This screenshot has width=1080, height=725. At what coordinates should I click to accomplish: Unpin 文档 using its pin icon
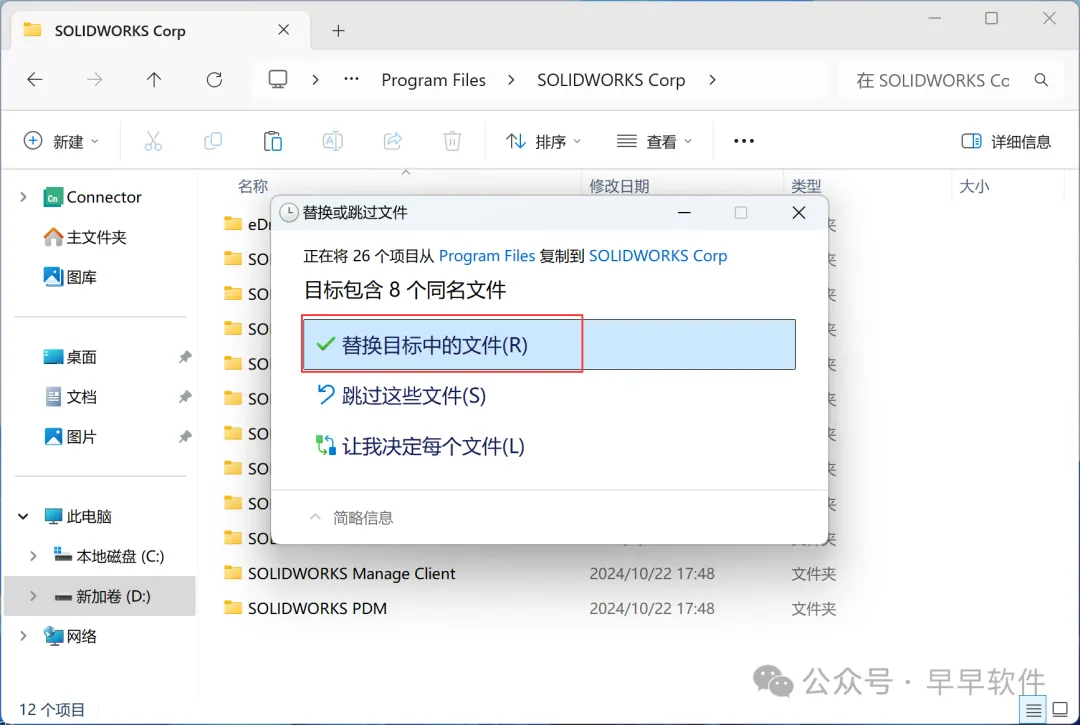point(185,397)
